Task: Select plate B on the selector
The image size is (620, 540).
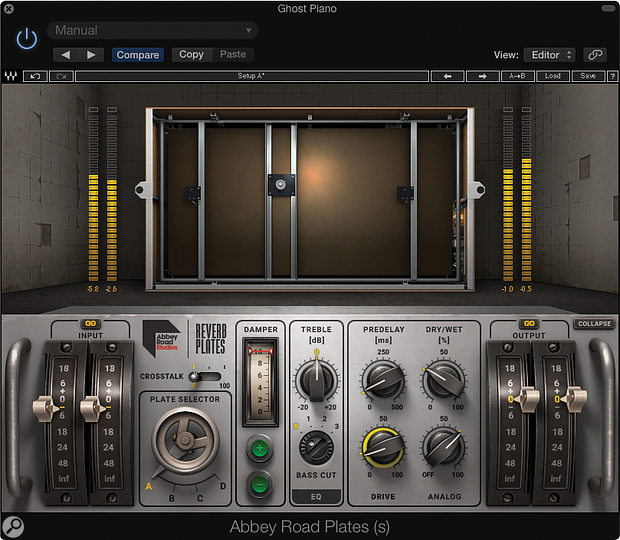Action: [172, 498]
